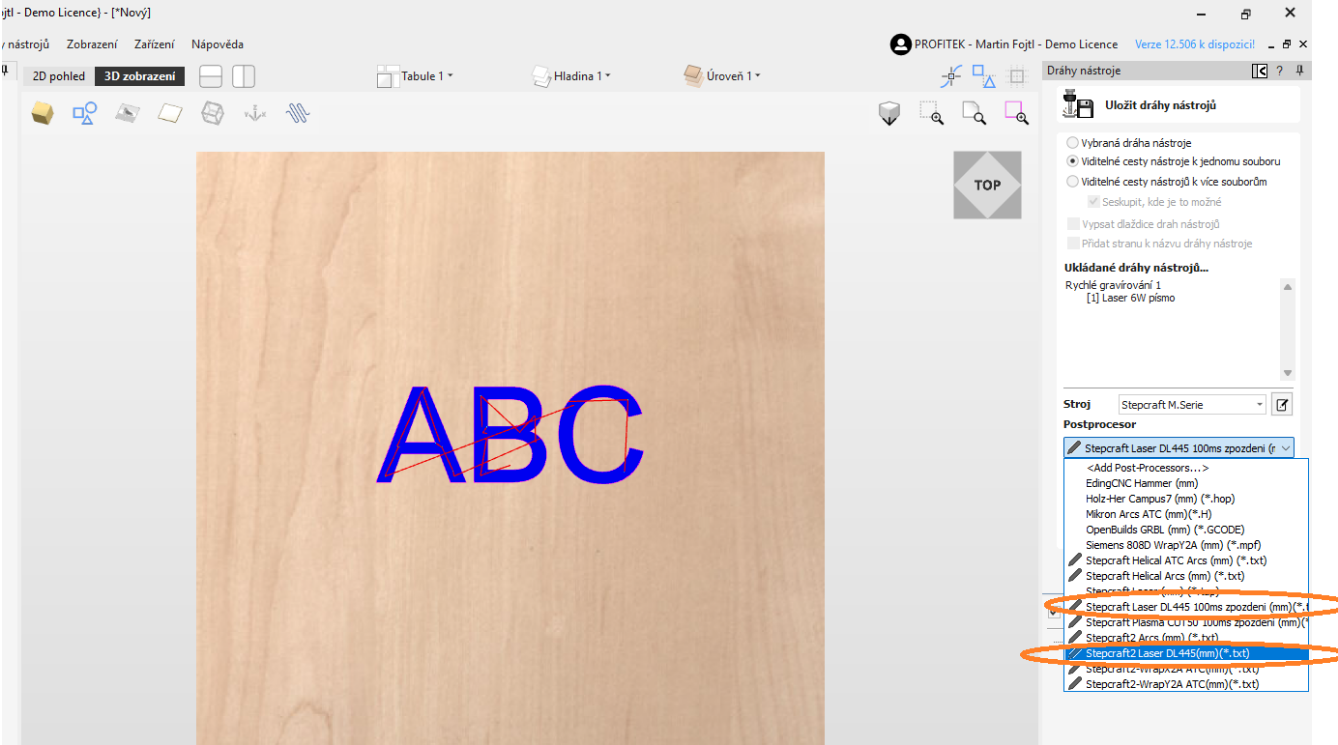1338x745 pixels.
Task: Click the dashed zoom-to-box magnifier icon
Action: coord(931,114)
